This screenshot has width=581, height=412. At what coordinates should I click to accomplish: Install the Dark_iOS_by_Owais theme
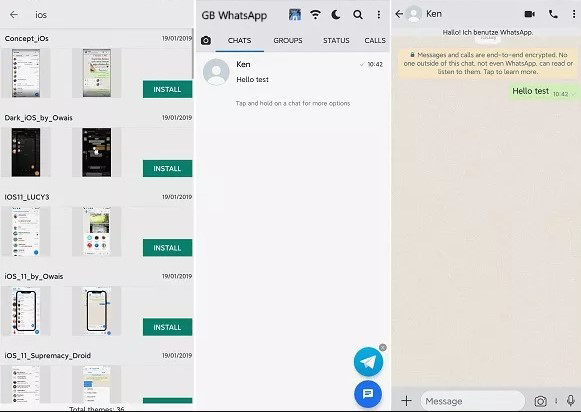click(x=167, y=169)
